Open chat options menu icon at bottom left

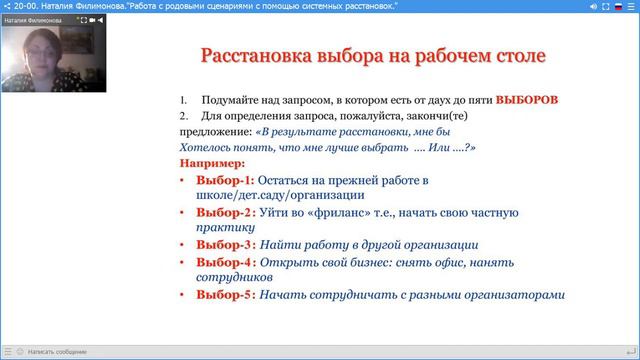(8, 351)
